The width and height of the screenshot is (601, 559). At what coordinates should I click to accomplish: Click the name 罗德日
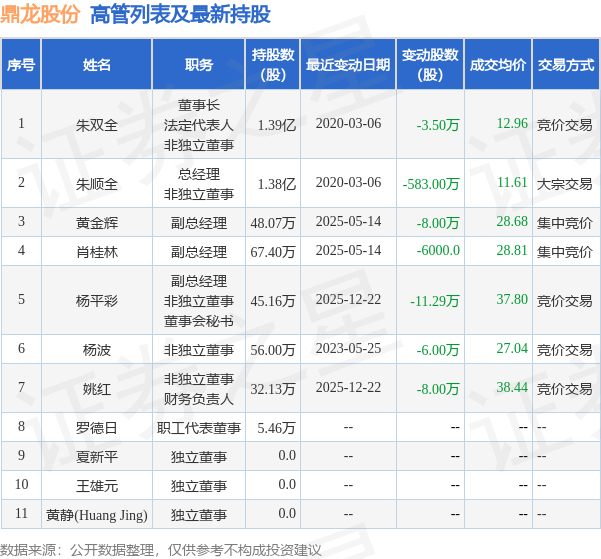coord(97,428)
